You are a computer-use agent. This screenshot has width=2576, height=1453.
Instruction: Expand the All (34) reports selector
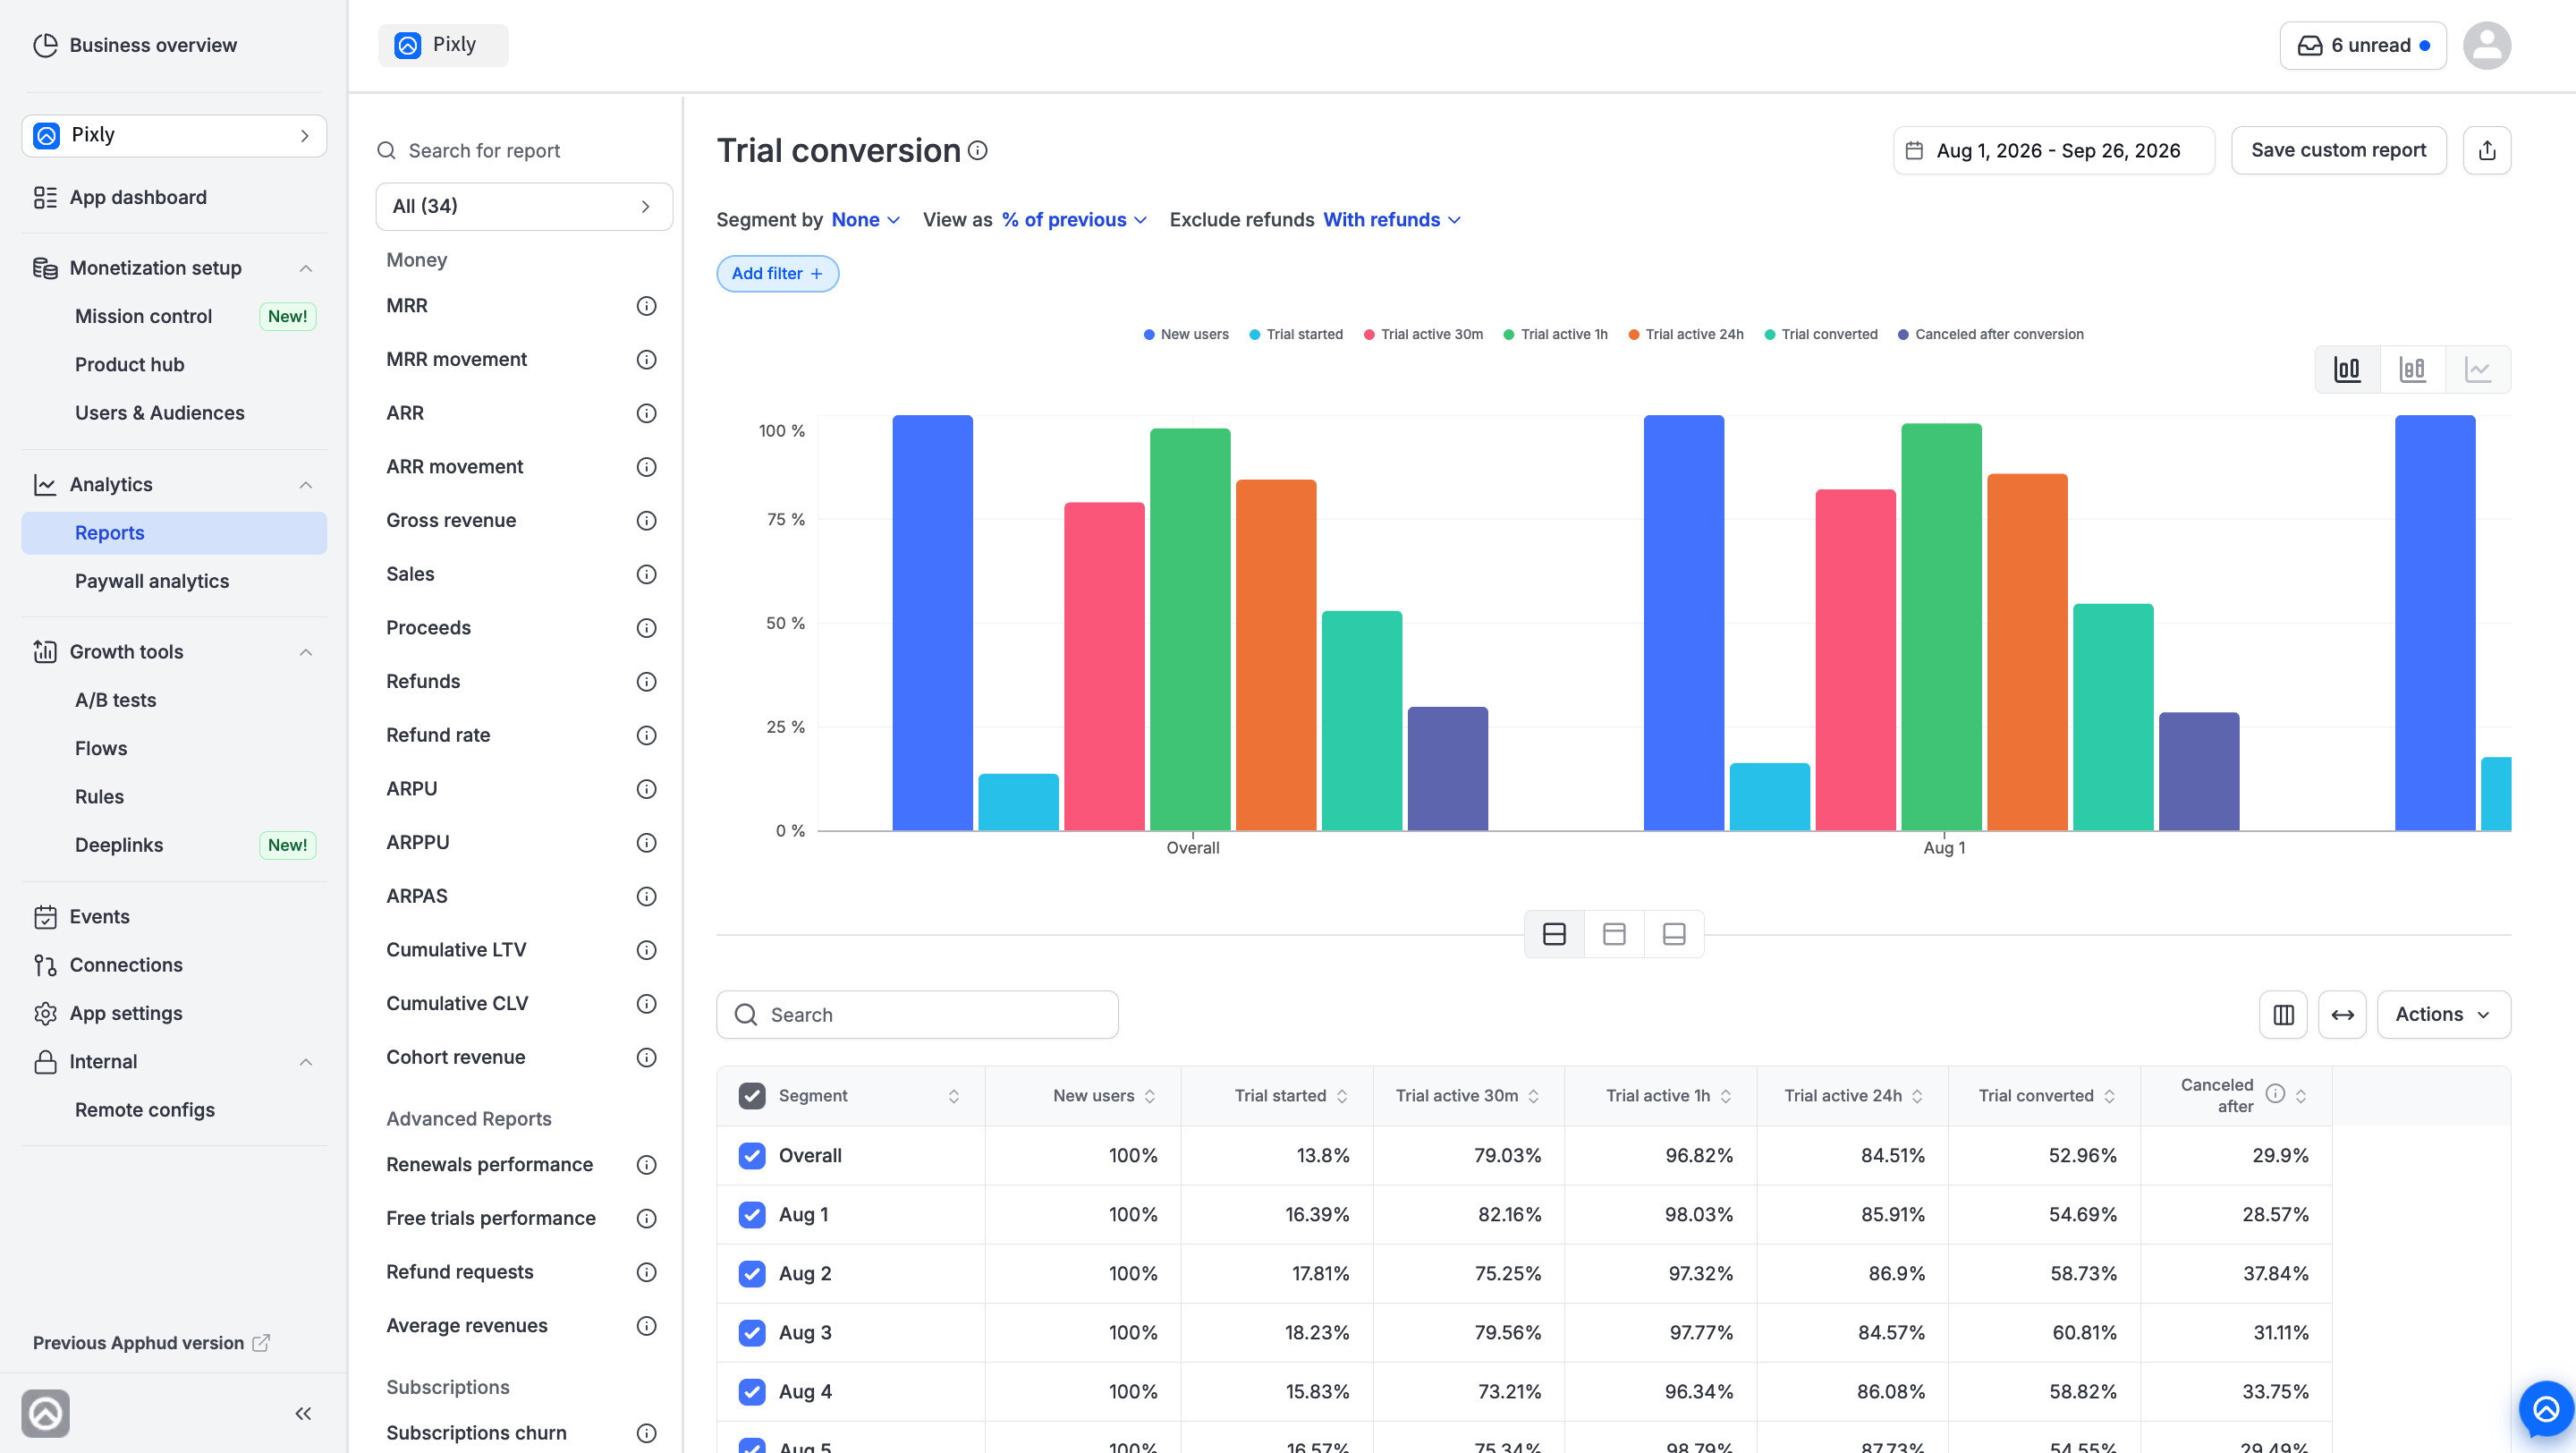coord(524,206)
